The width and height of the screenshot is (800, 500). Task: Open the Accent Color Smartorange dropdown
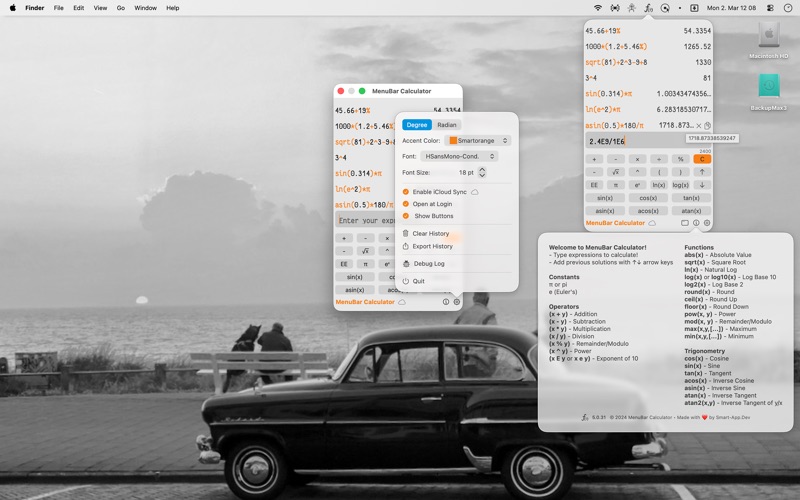[478, 140]
